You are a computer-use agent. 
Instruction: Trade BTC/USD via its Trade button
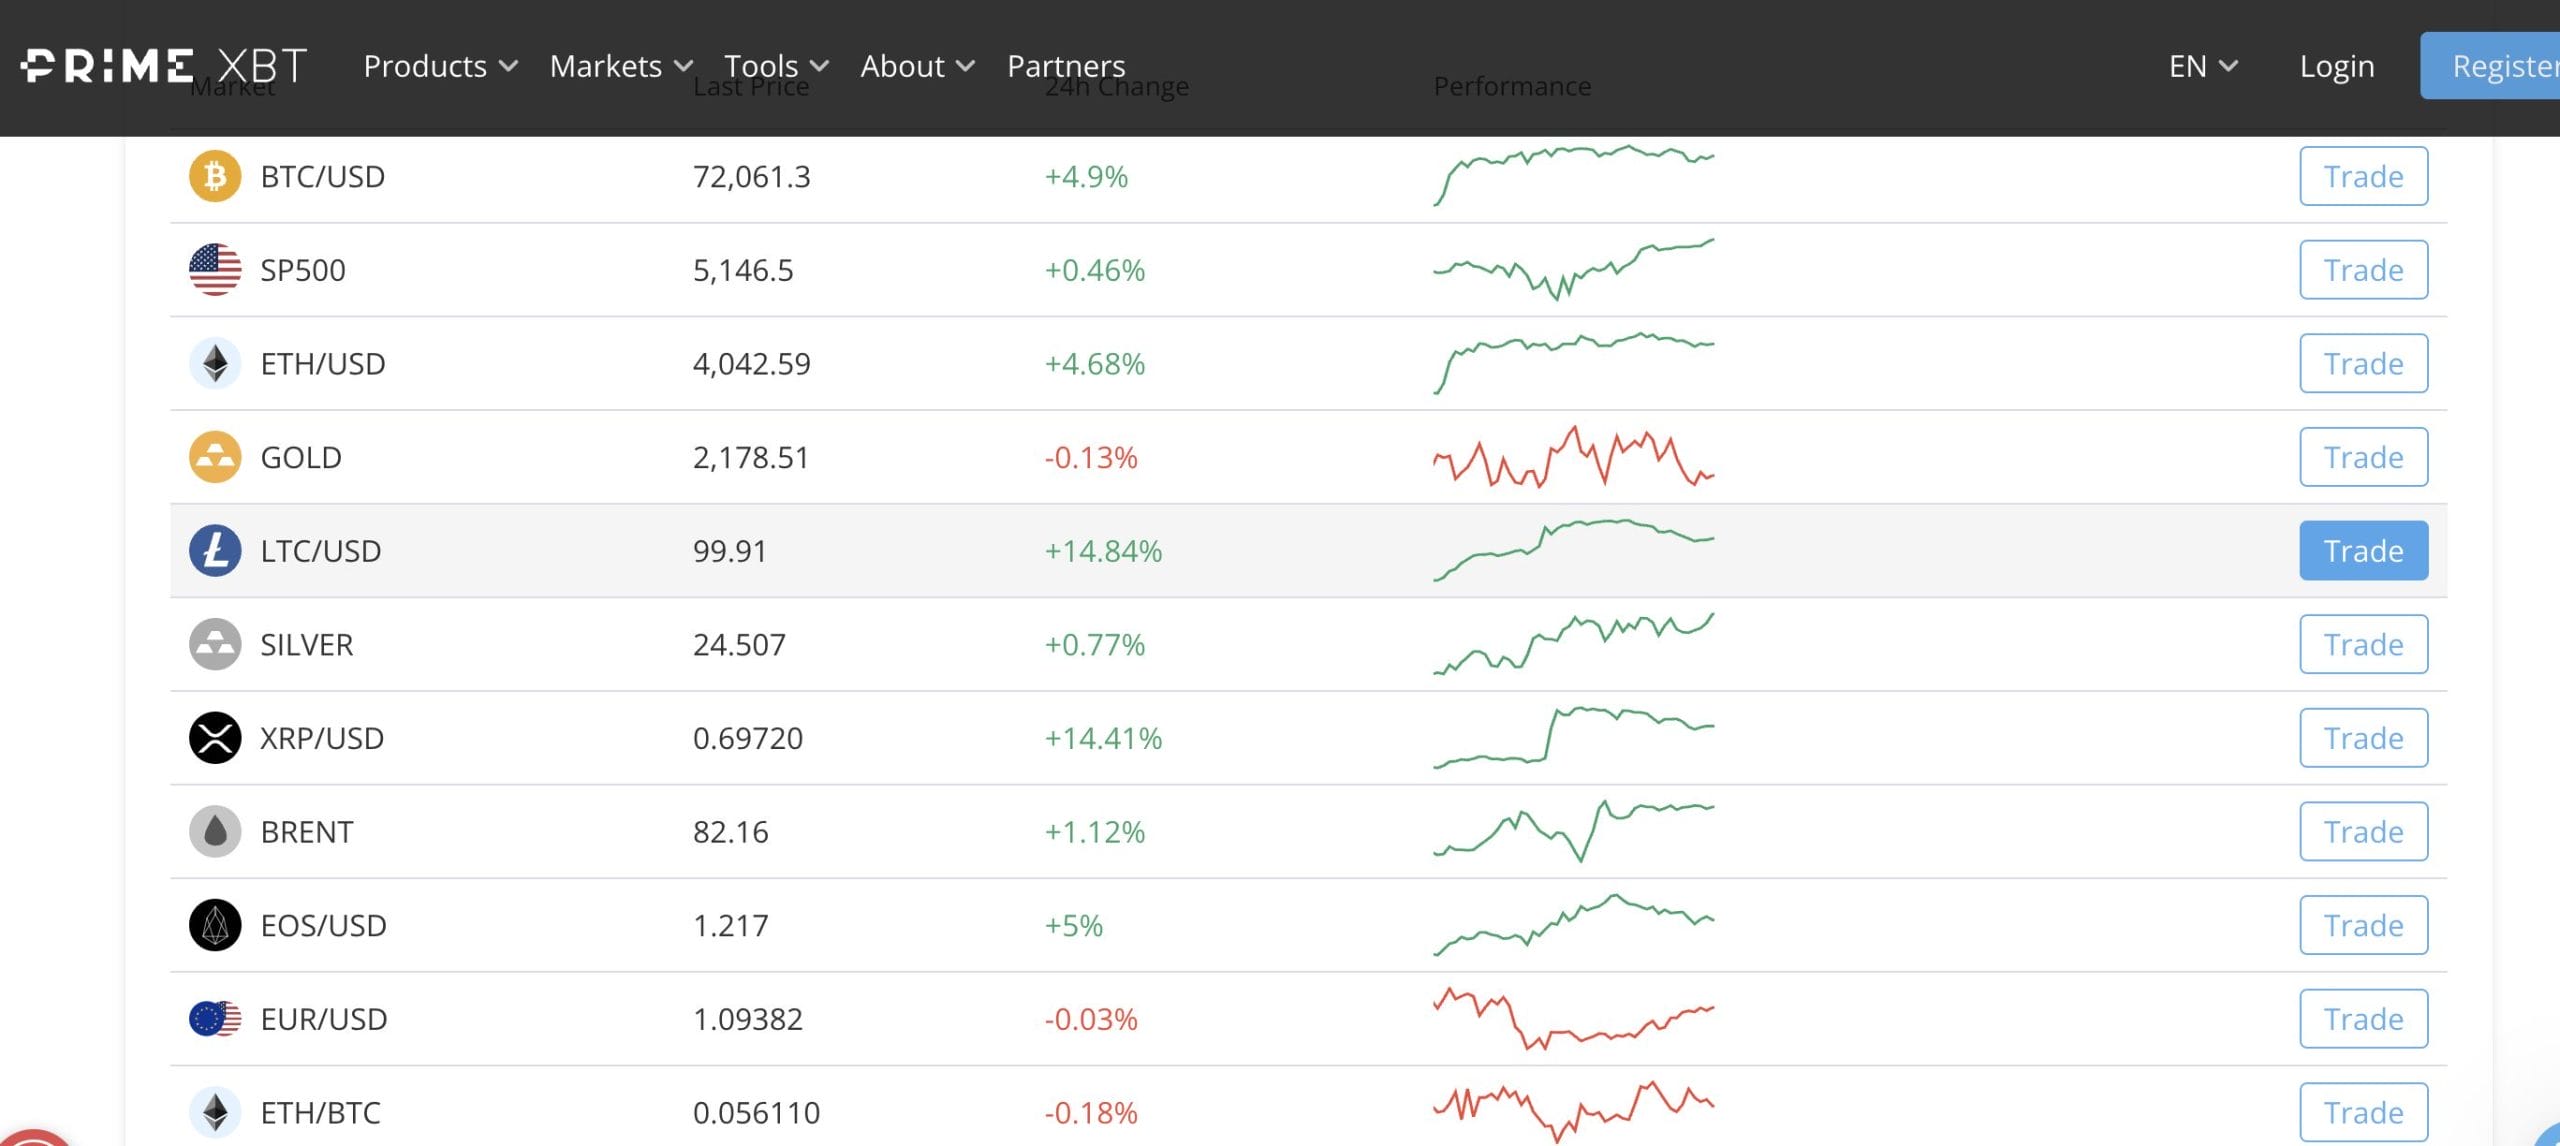(2363, 176)
